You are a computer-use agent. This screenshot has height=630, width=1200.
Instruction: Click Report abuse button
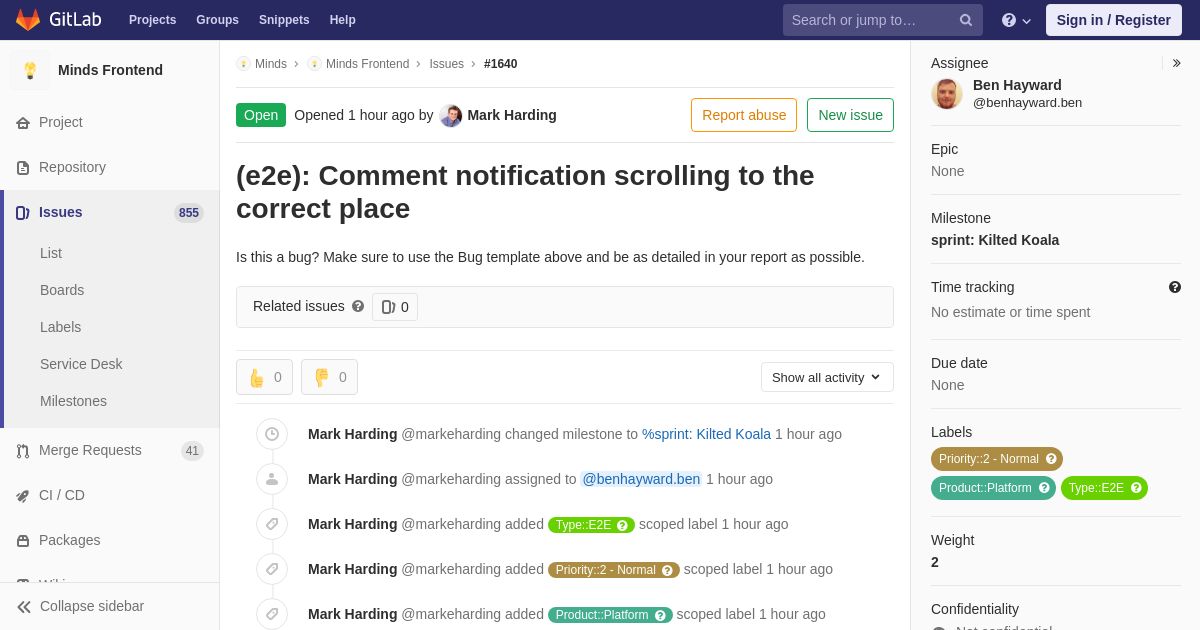coord(744,115)
